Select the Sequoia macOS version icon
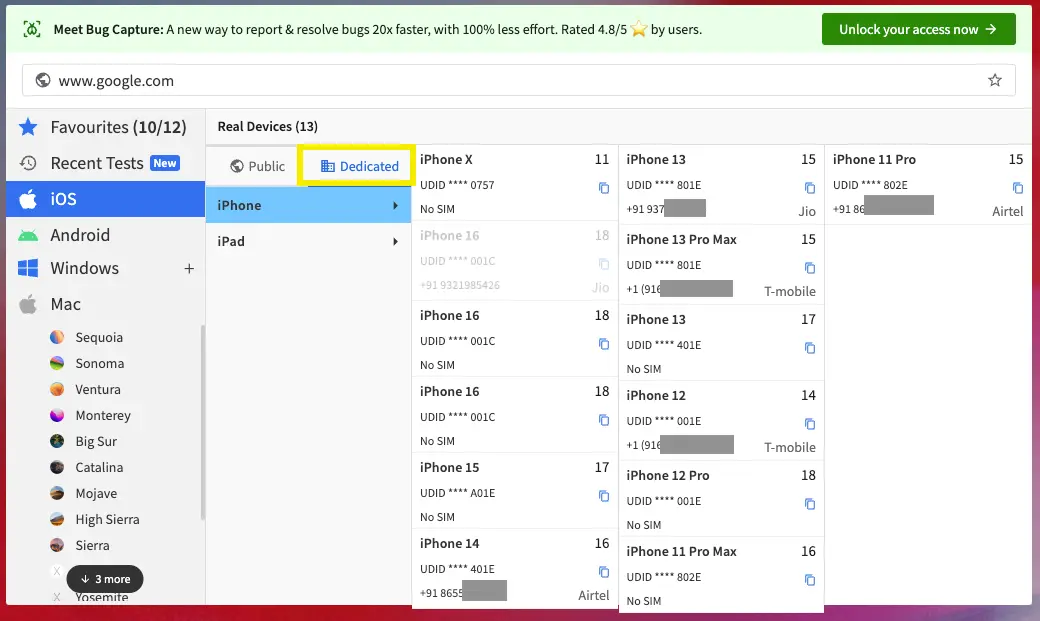Viewport: 1040px width, 621px height. pyautogui.click(x=58, y=338)
